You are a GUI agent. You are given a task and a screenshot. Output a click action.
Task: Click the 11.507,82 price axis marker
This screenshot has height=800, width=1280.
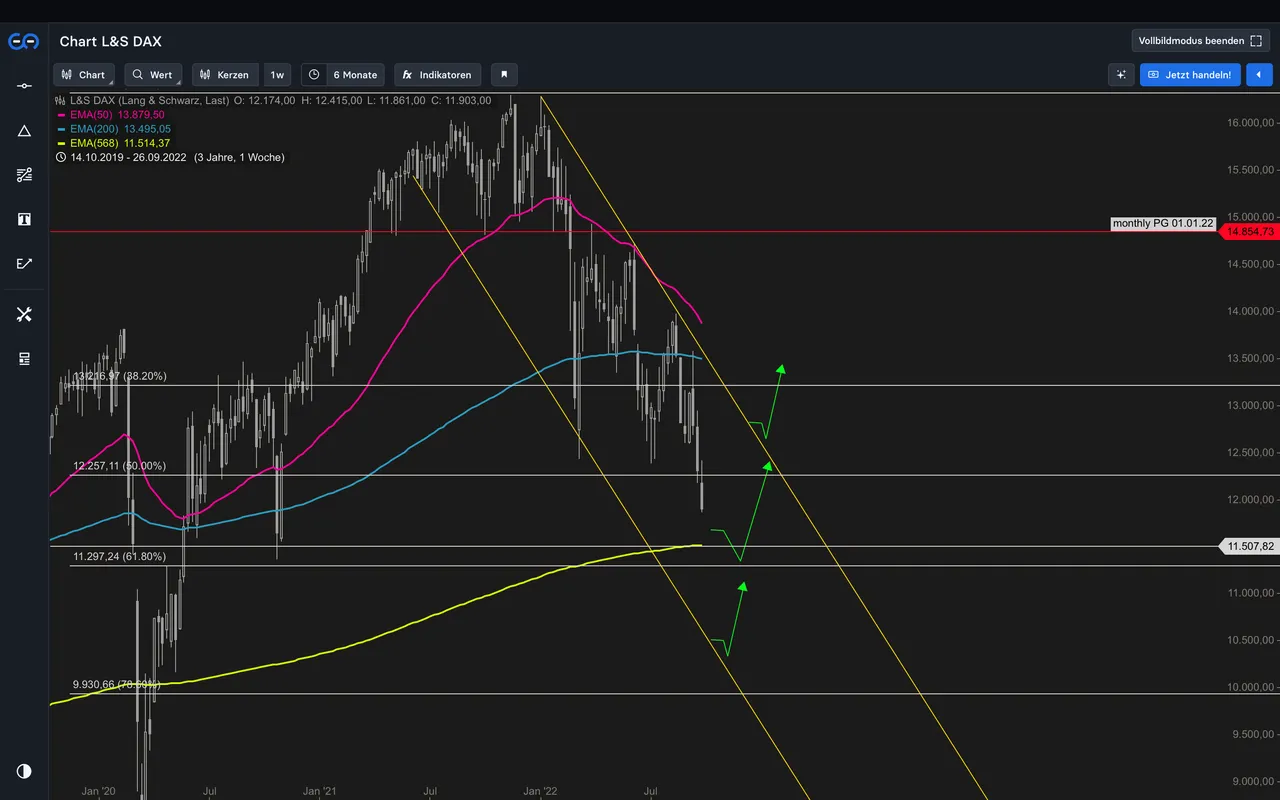[1249, 546]
